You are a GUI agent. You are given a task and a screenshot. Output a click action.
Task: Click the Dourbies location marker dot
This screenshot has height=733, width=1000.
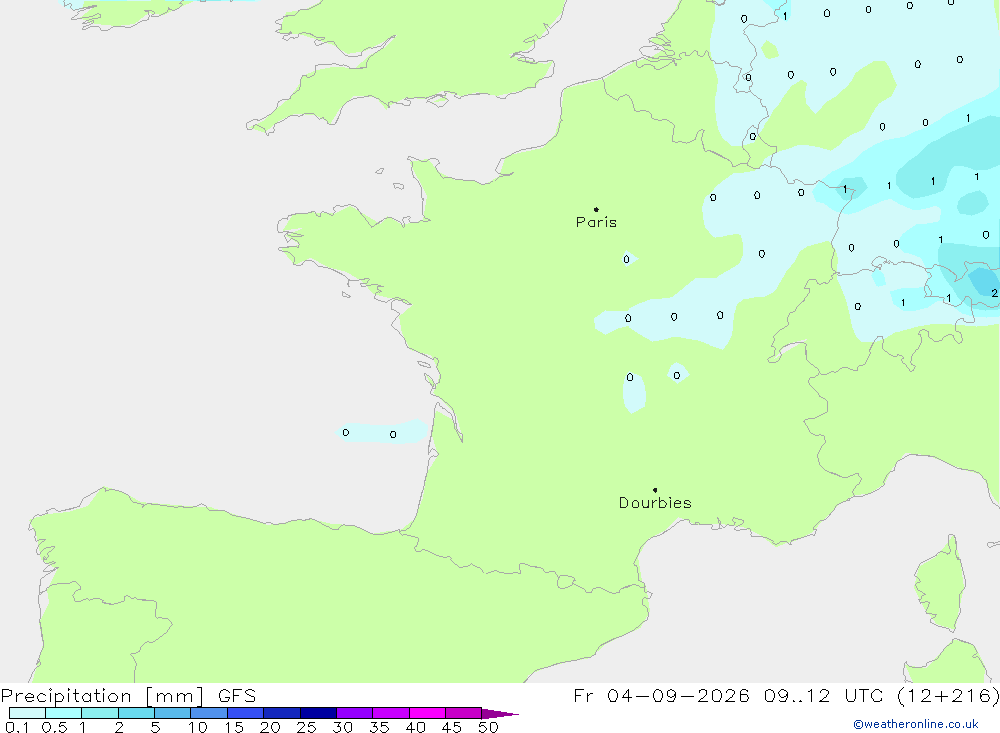(655, 490)
